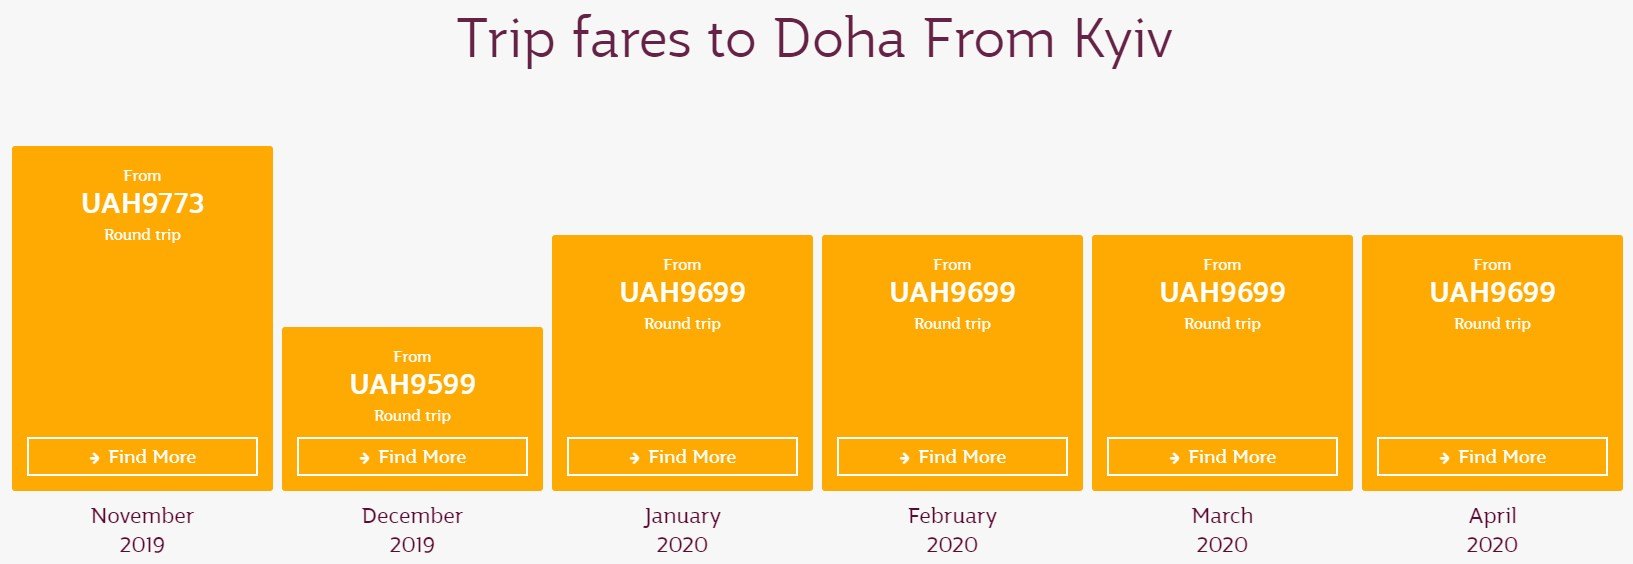Select the UAH9599 December fare price
Viewport: 1633px width, 564px height.
click(x=412, y=385)
